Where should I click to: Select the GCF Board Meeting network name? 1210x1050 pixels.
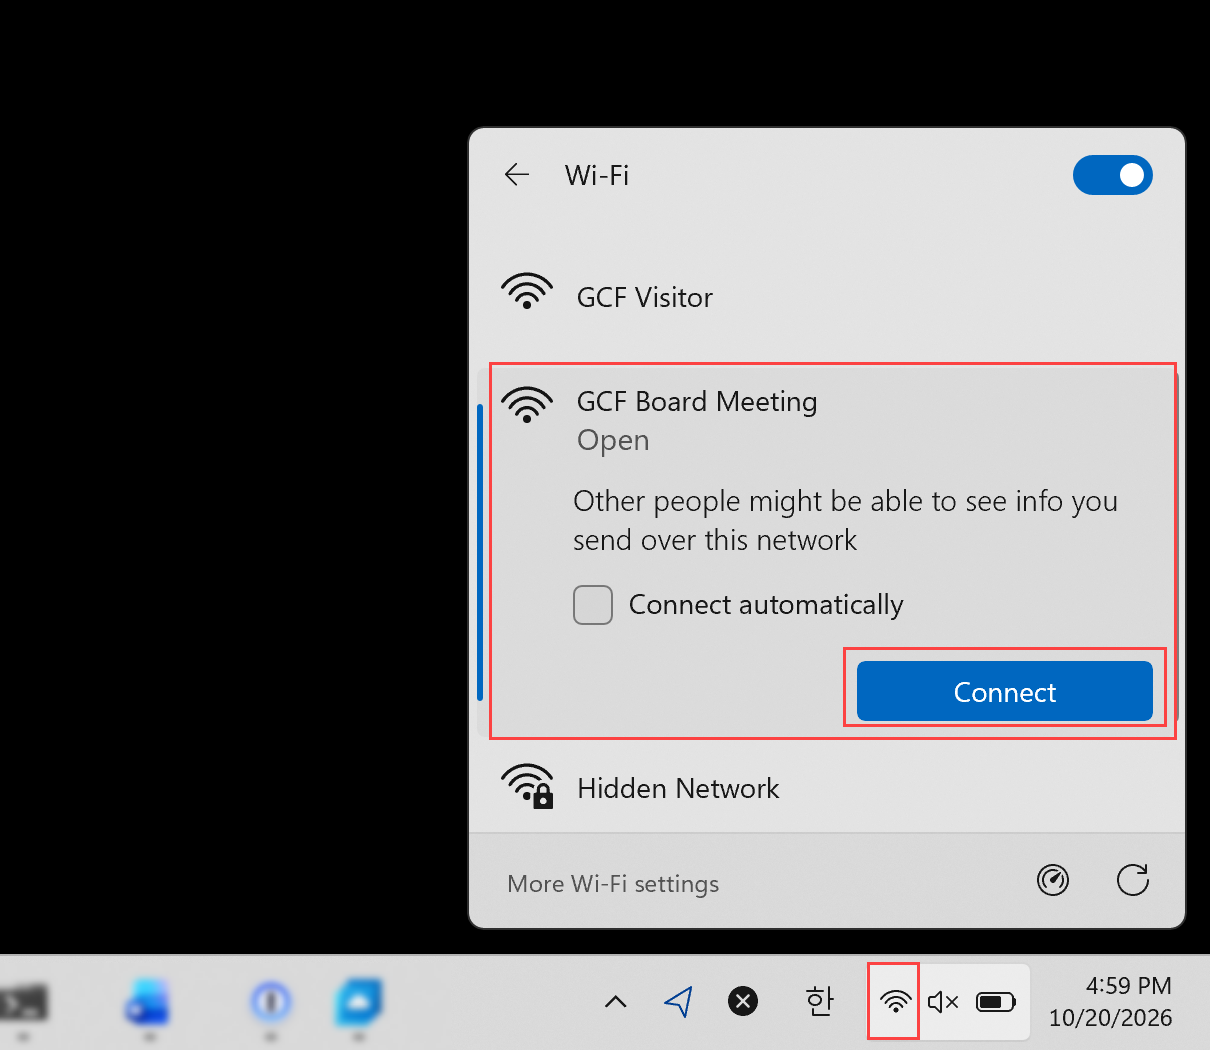click(697, 401)
